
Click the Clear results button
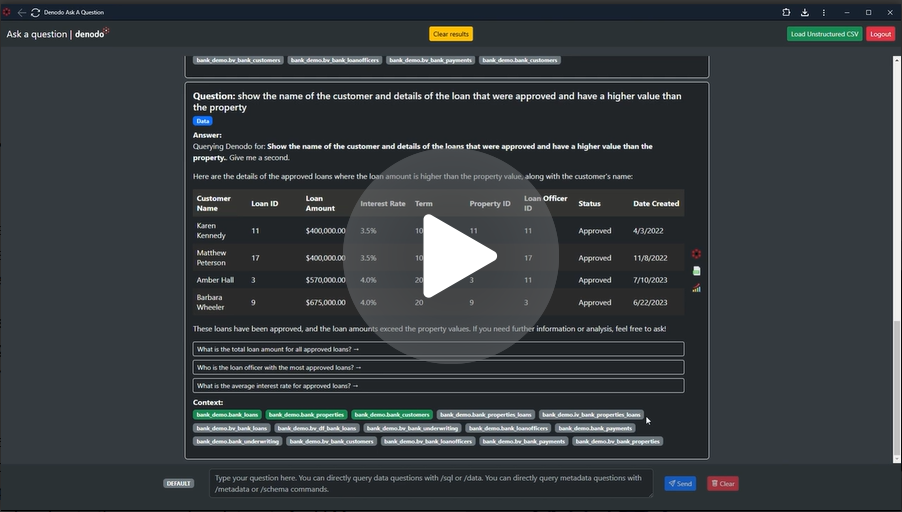pyautogui.click(x=451, y=34)
